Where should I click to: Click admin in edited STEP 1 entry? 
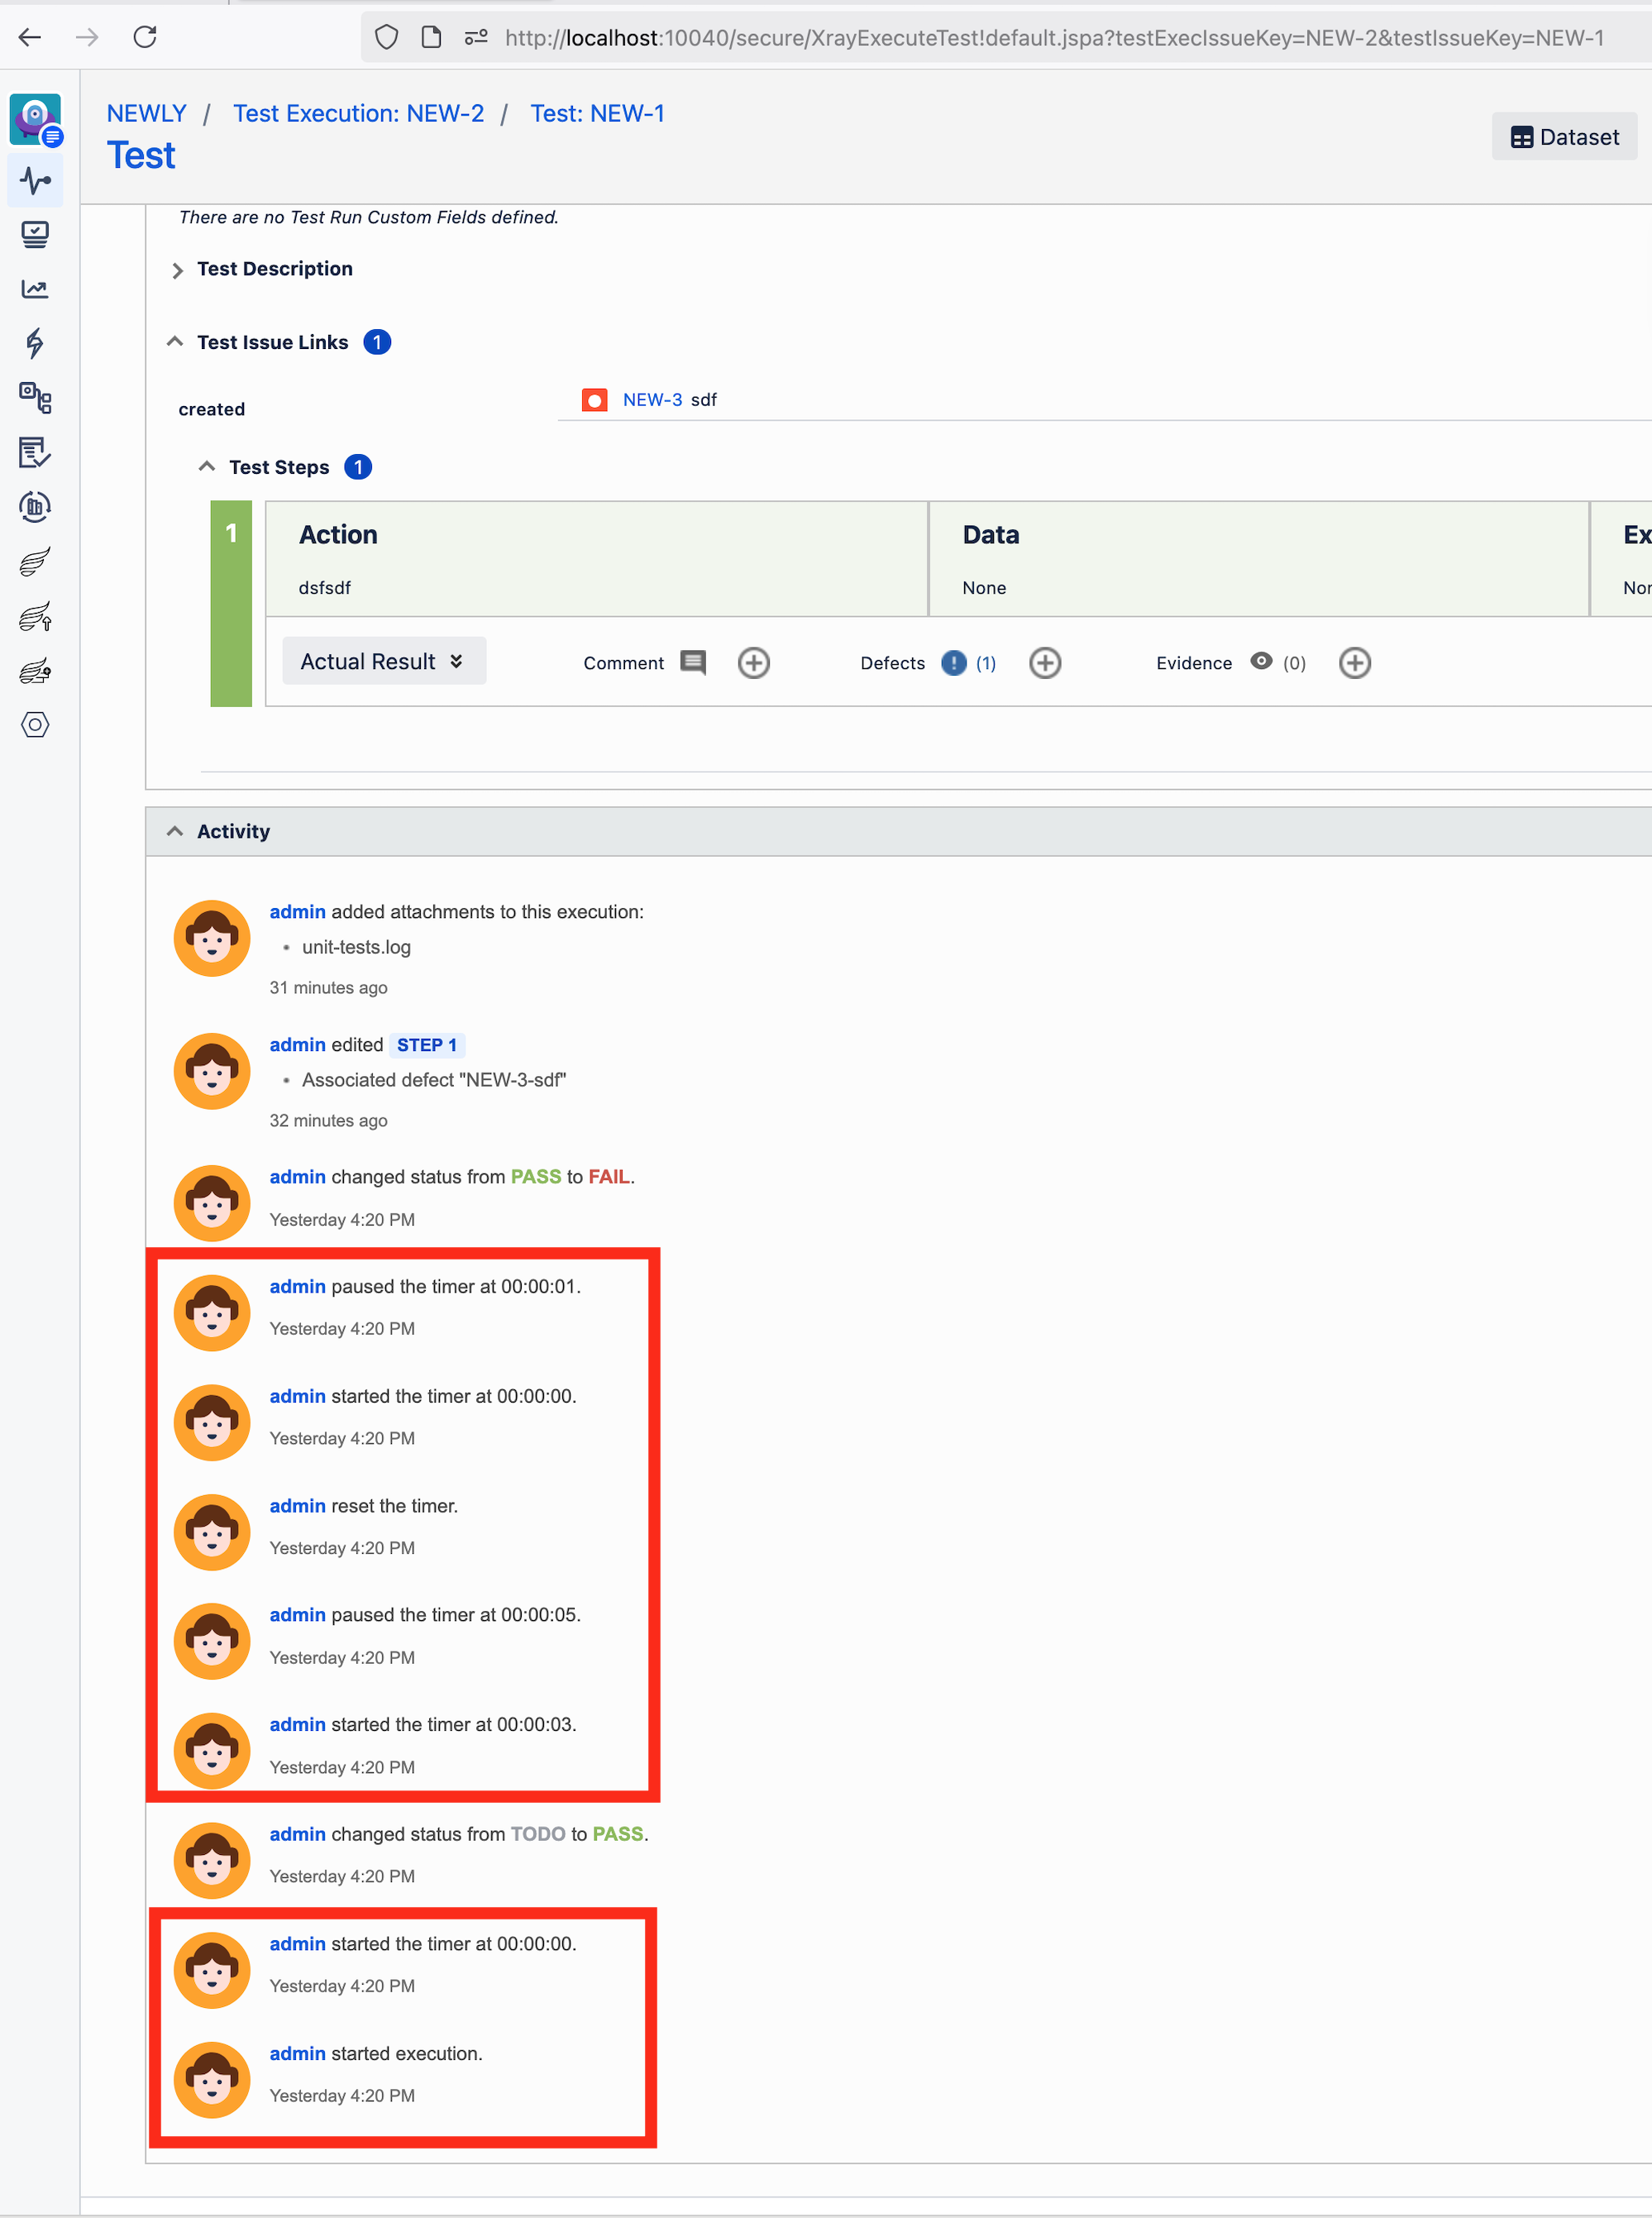297,1045
